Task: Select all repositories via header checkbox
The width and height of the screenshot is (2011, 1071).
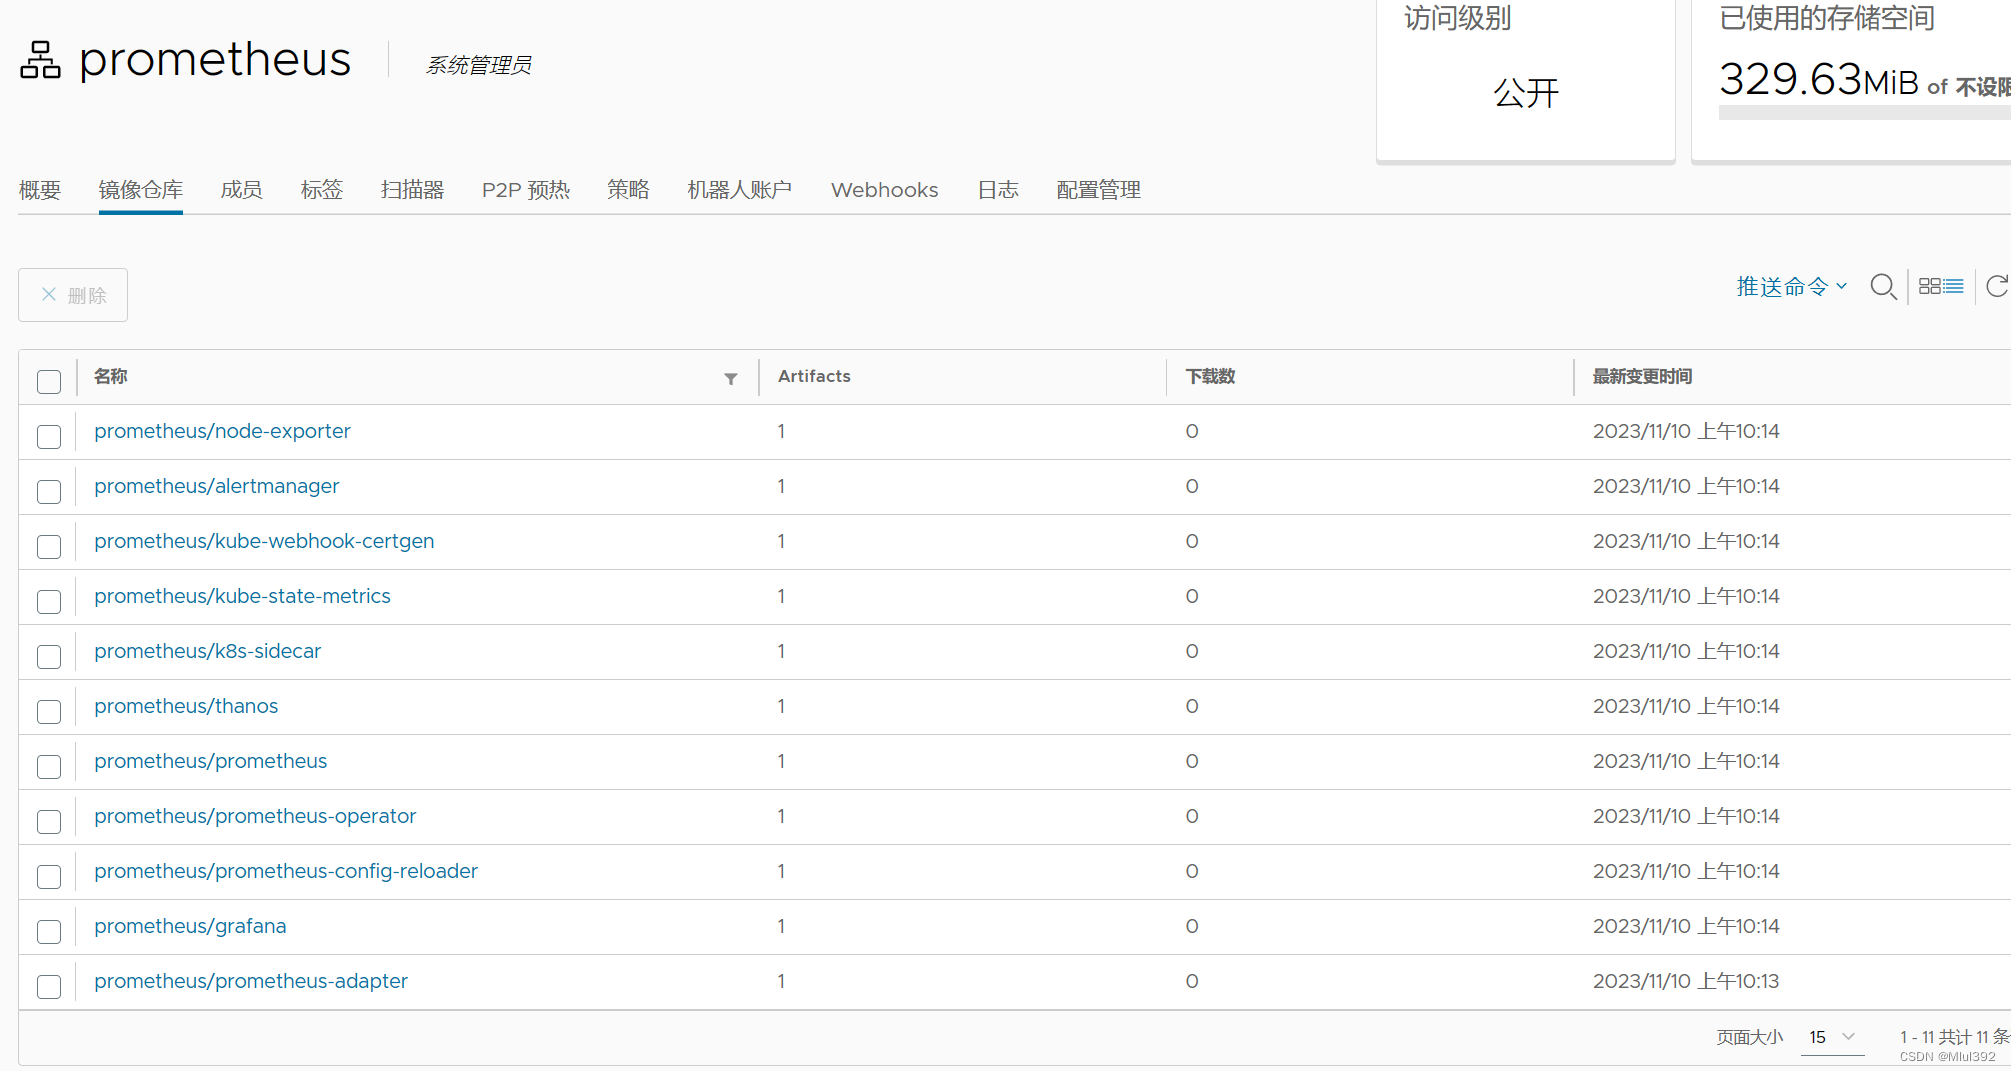Action: 49,381
